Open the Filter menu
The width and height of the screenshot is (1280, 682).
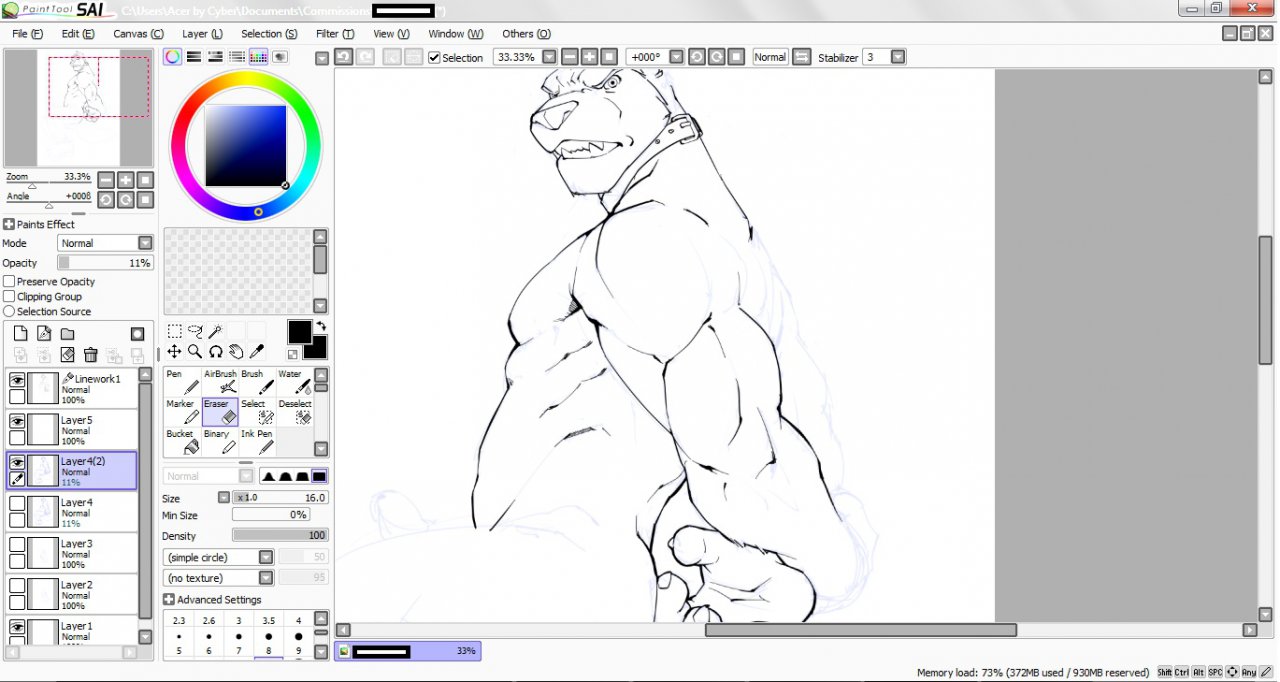(335, 34)
